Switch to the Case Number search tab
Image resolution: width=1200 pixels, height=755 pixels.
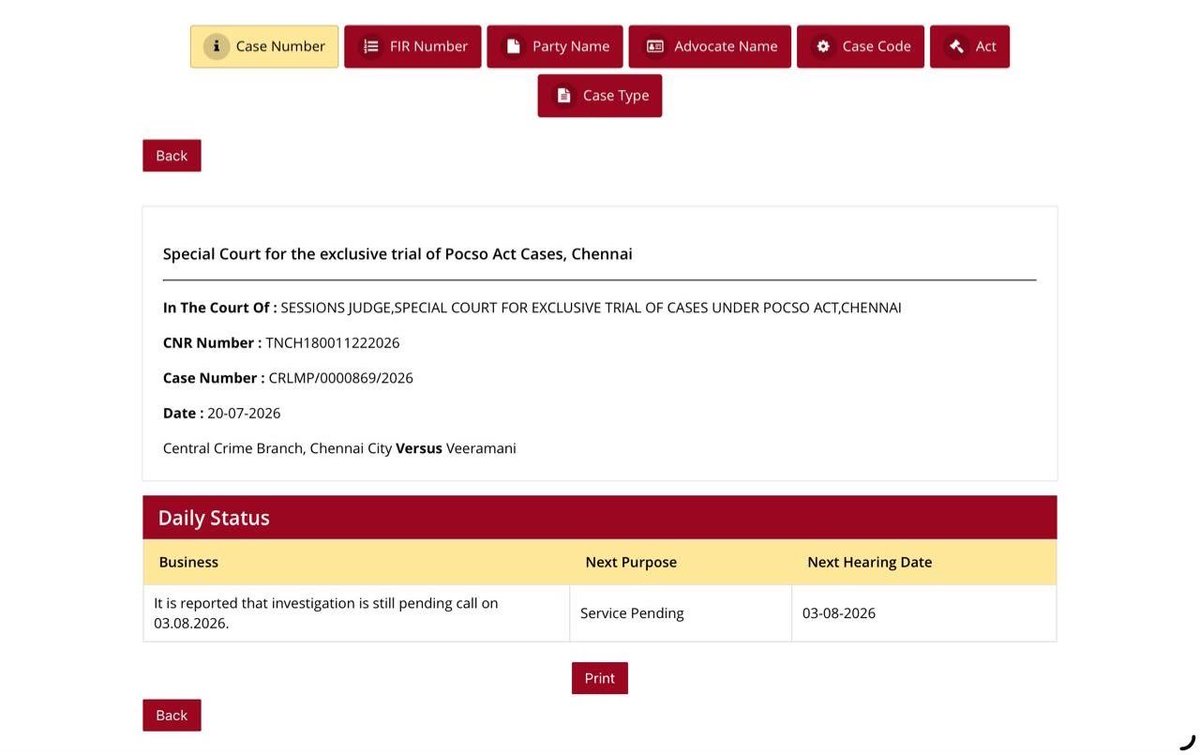click(x=264, y=46)
